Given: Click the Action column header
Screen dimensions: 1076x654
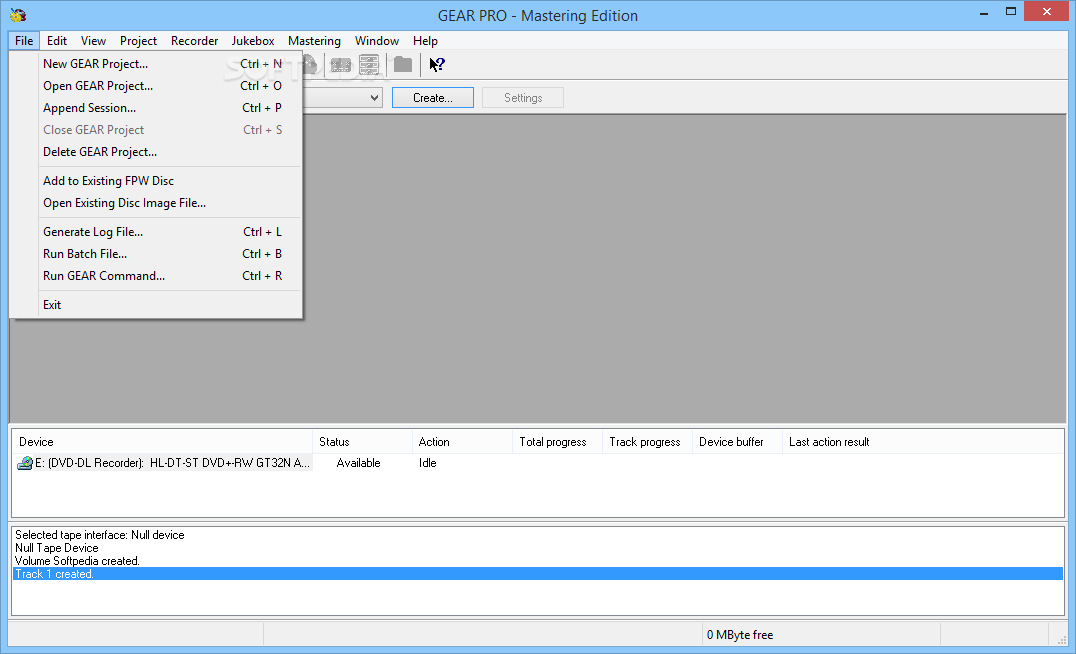Looking at the screenshot, I should pyautogui.click(x=462, y=442).
